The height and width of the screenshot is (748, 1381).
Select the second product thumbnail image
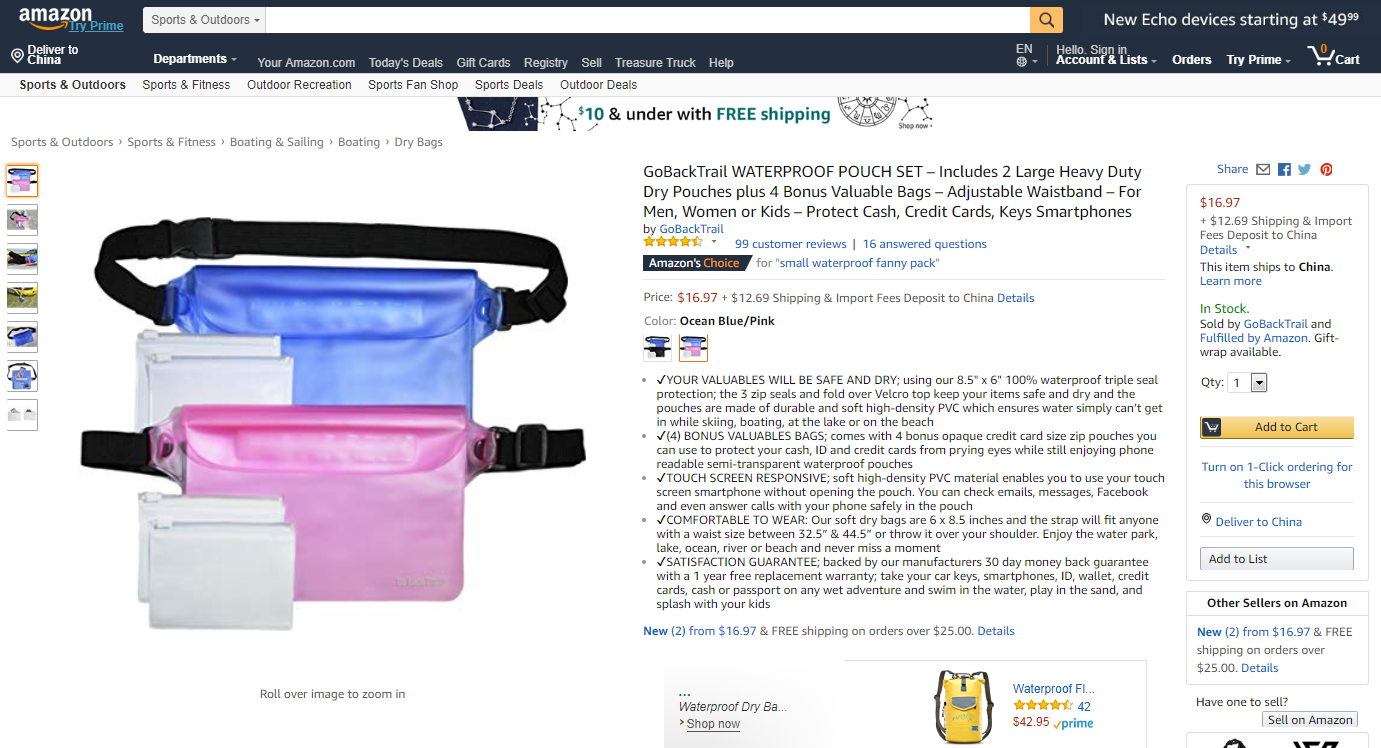click(22, 220)
